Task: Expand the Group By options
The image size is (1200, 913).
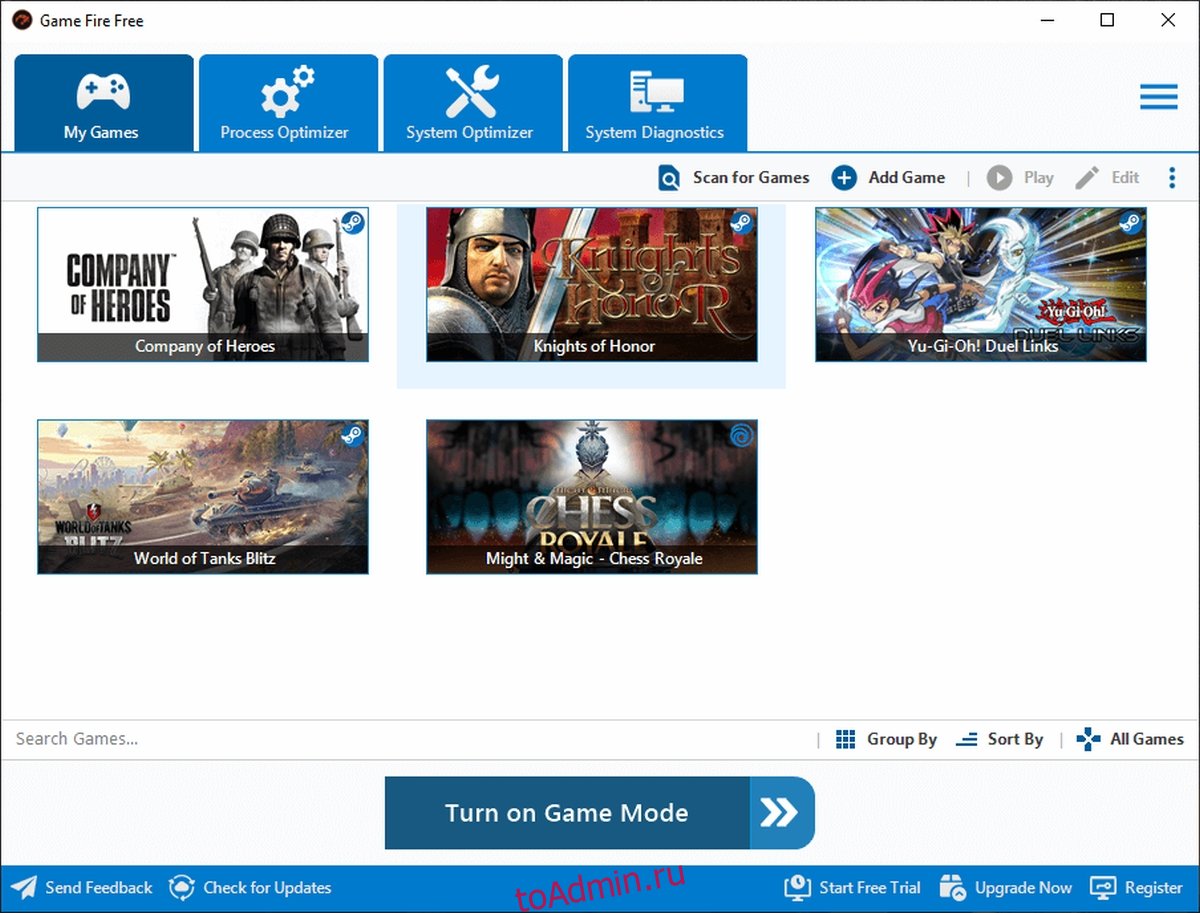Action: tap(887, 739)
